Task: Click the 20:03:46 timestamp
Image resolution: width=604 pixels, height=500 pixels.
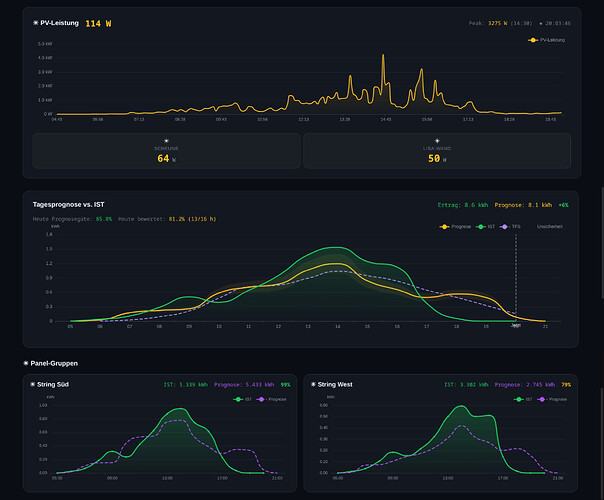Action: [x=558, y=23]
